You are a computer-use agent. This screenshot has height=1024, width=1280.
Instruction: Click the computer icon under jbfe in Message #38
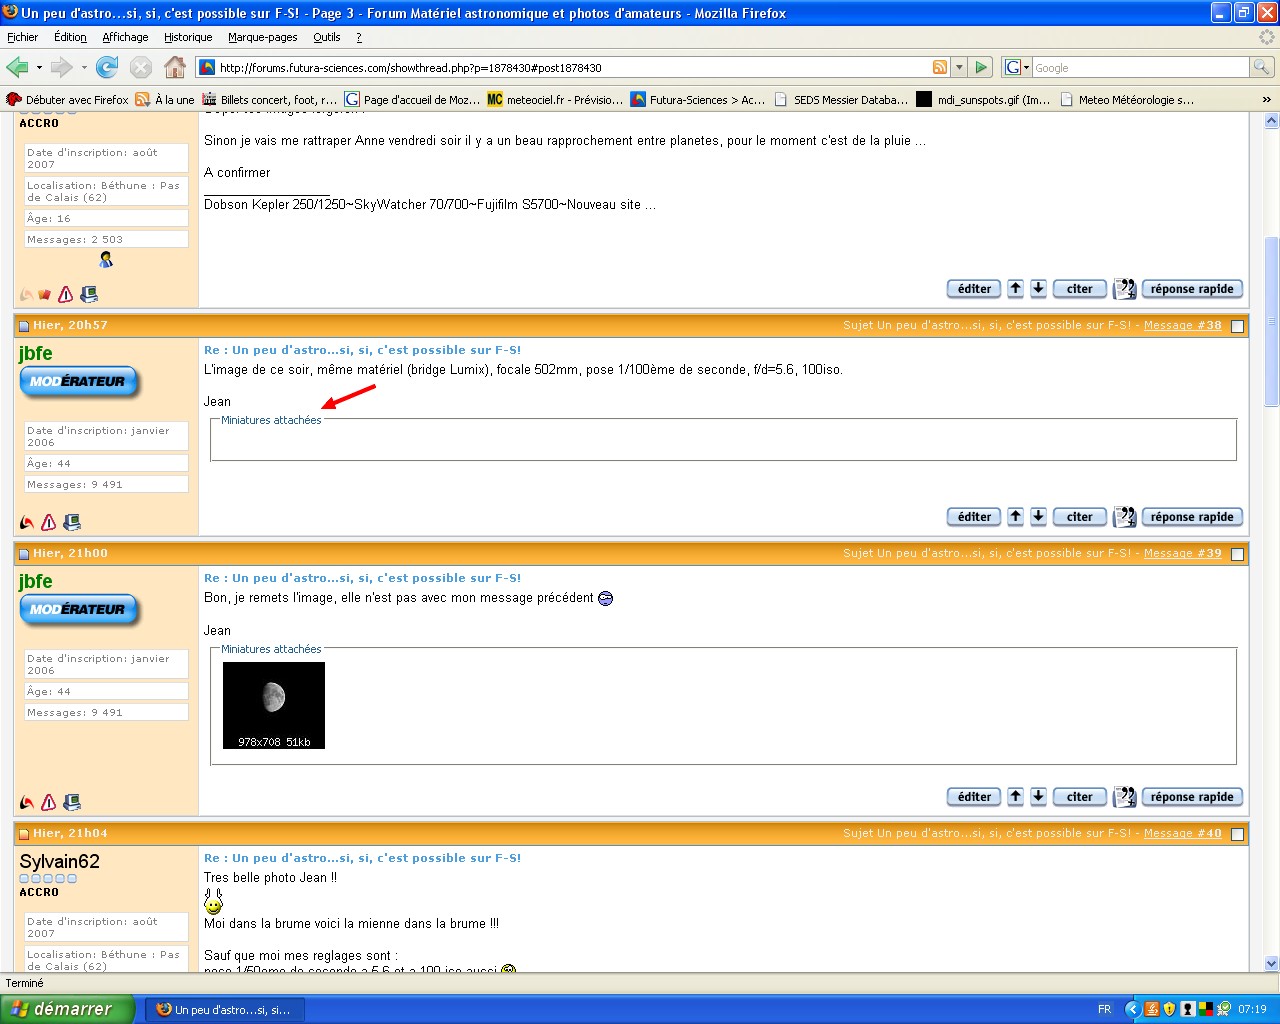point(72,522)
